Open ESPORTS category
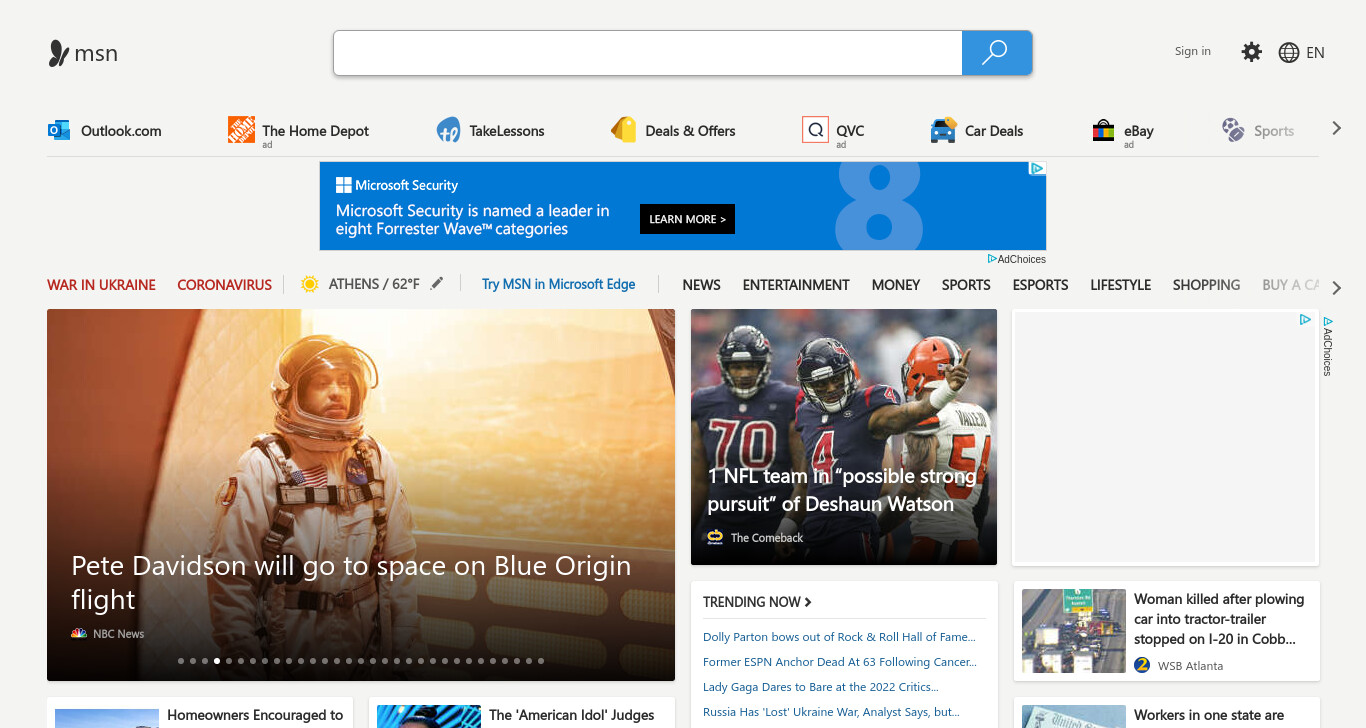This screenshot has width=1366, height=728. [x=1040, y=285]
